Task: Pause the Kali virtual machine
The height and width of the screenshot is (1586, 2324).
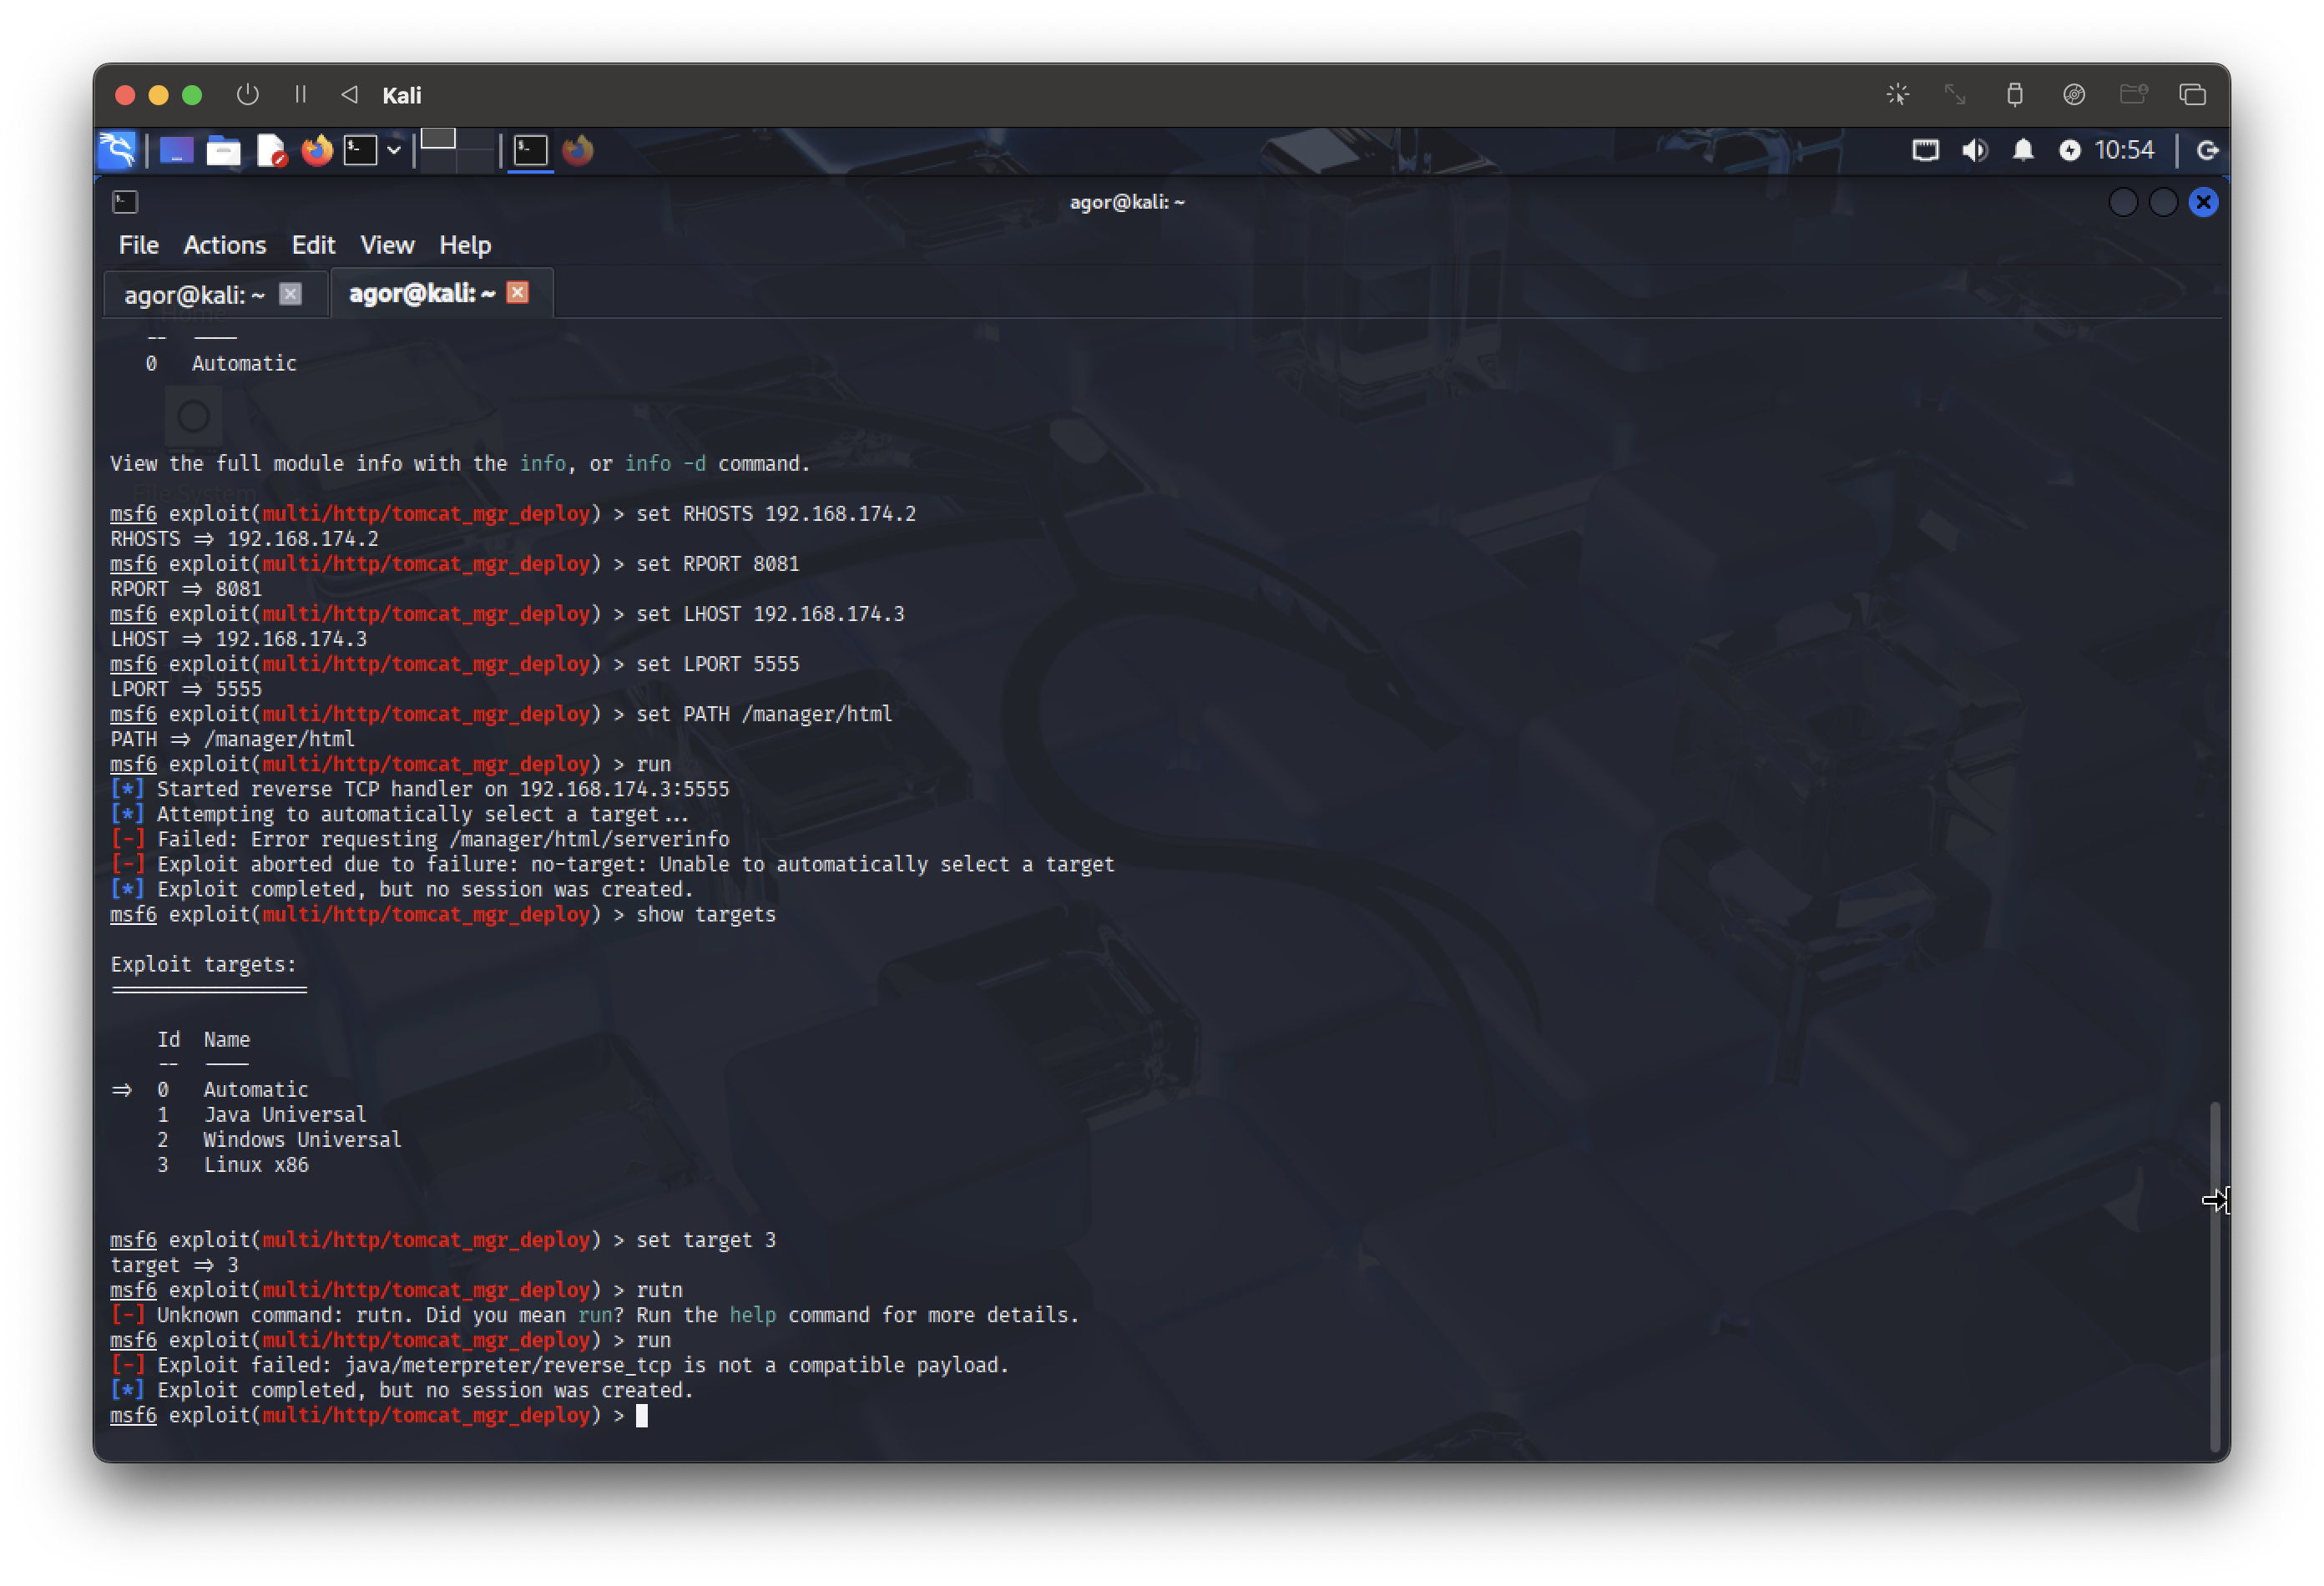Action: click(x=300, y=94)
